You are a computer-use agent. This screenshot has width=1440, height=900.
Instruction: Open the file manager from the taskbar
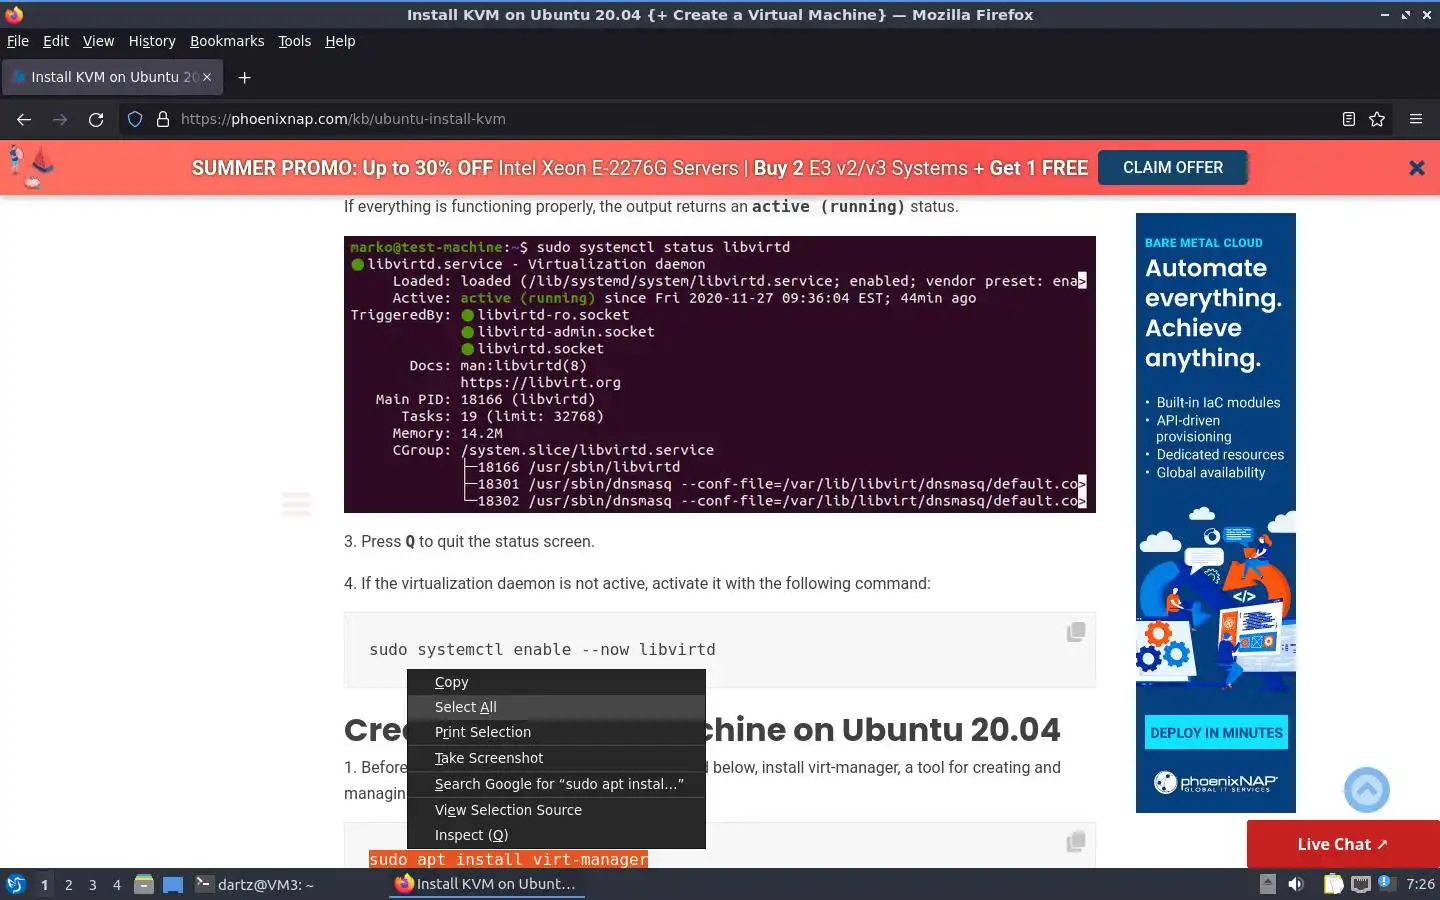pyautogui.click(x=144, y=884)
